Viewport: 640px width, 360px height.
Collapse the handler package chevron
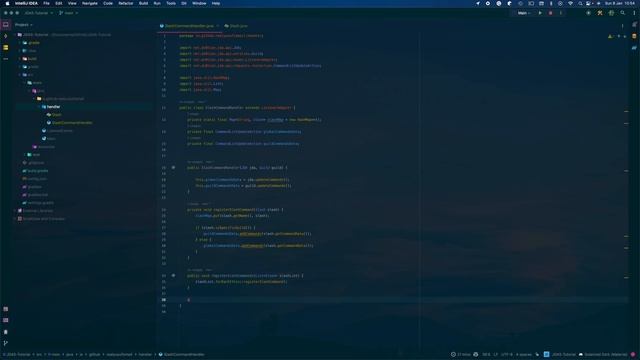pos(39,107)
